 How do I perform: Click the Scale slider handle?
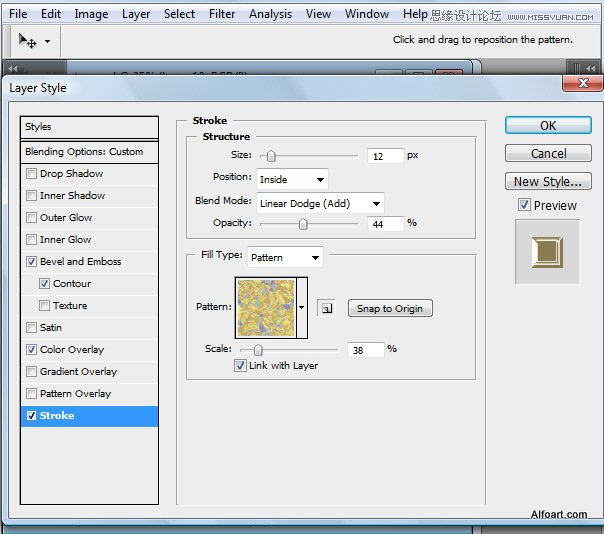coord(258,350)
